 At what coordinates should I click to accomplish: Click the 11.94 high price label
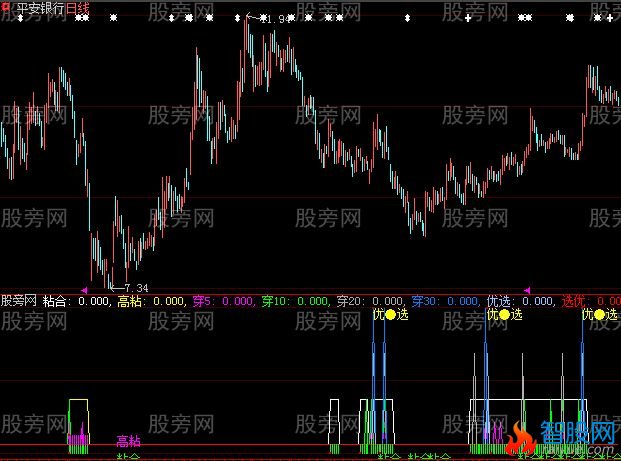pyautogui.click(x=276, y=19)
